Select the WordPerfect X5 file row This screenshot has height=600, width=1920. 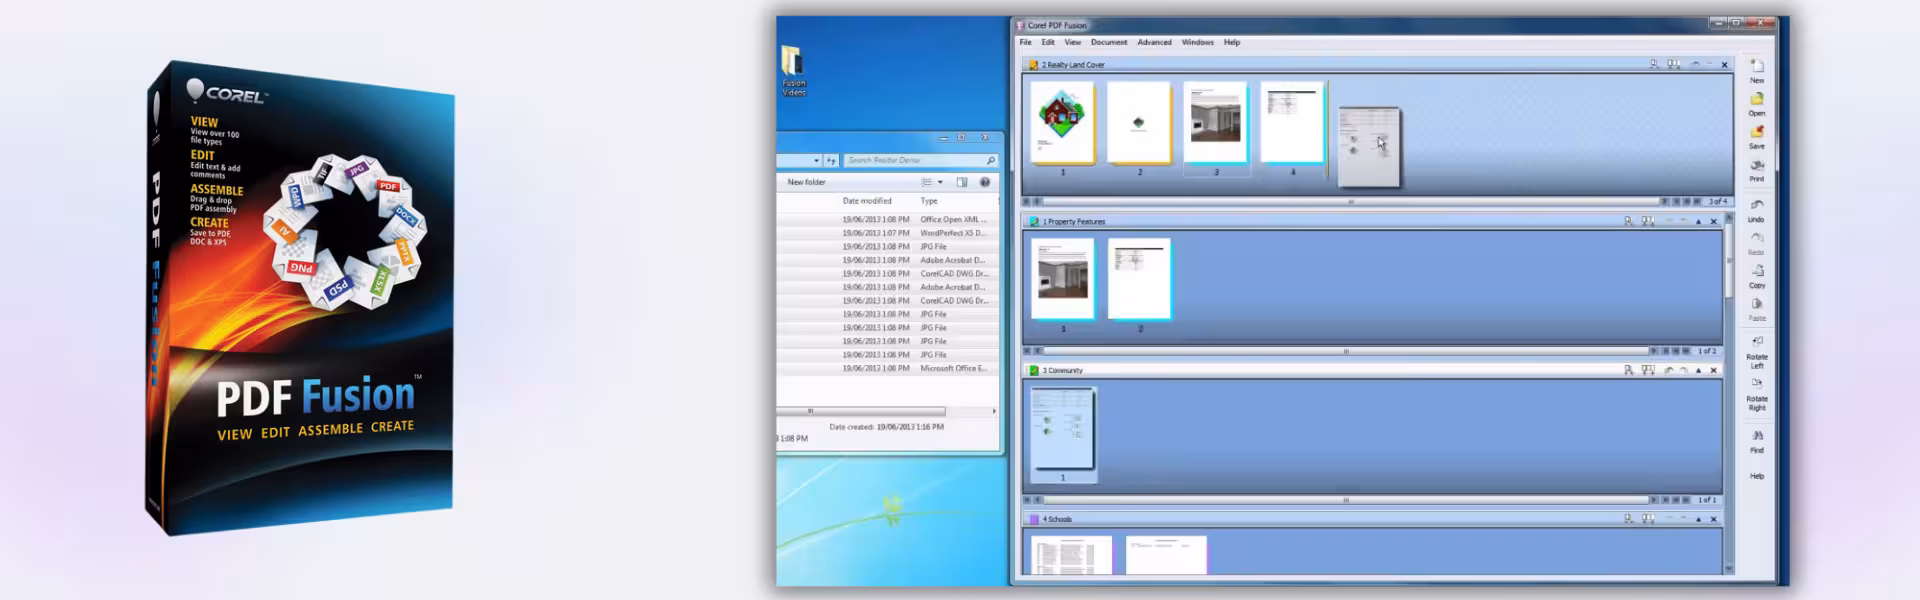tap(888, 233)
